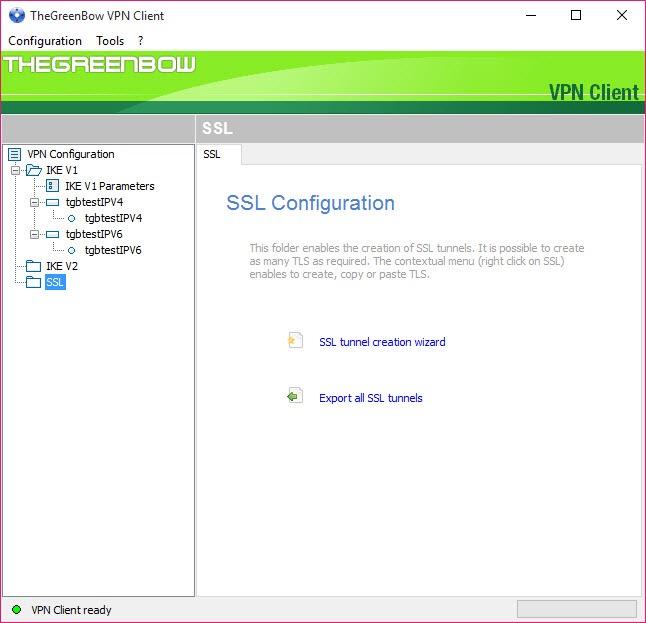This screenshot has width=646, height=623.
Task: Select the parent tgbtestIPV4 Phase 1 entry
Action: tap(94, 202)
